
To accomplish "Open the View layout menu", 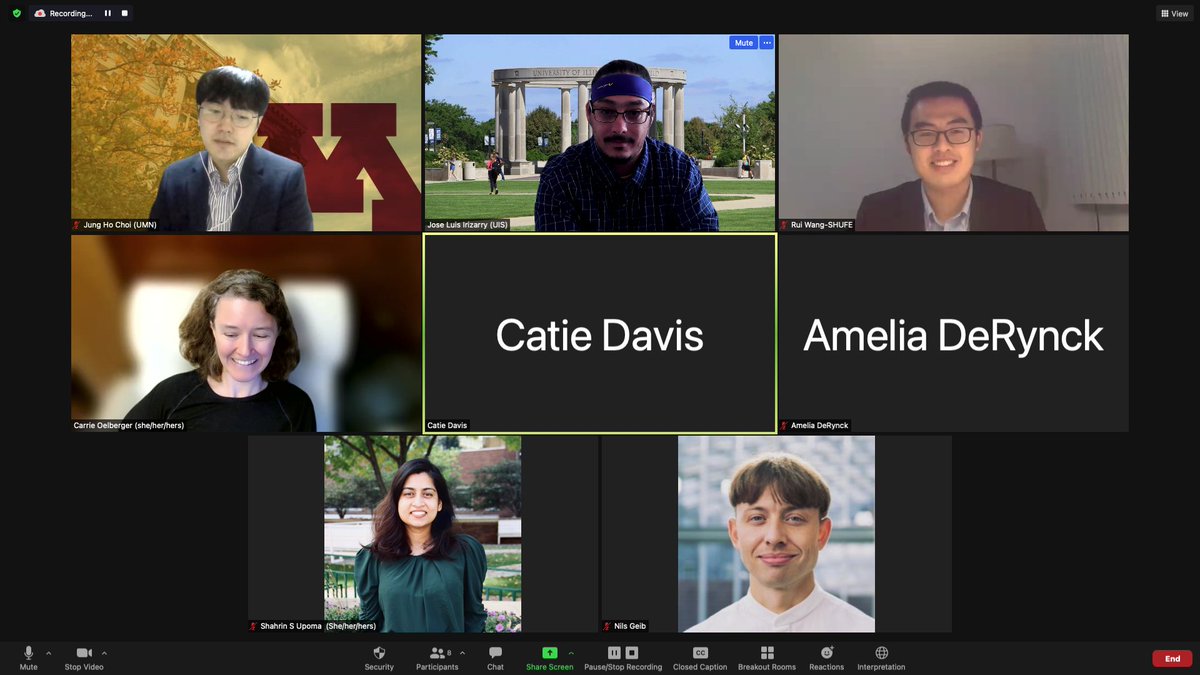I will (1174, 14).
